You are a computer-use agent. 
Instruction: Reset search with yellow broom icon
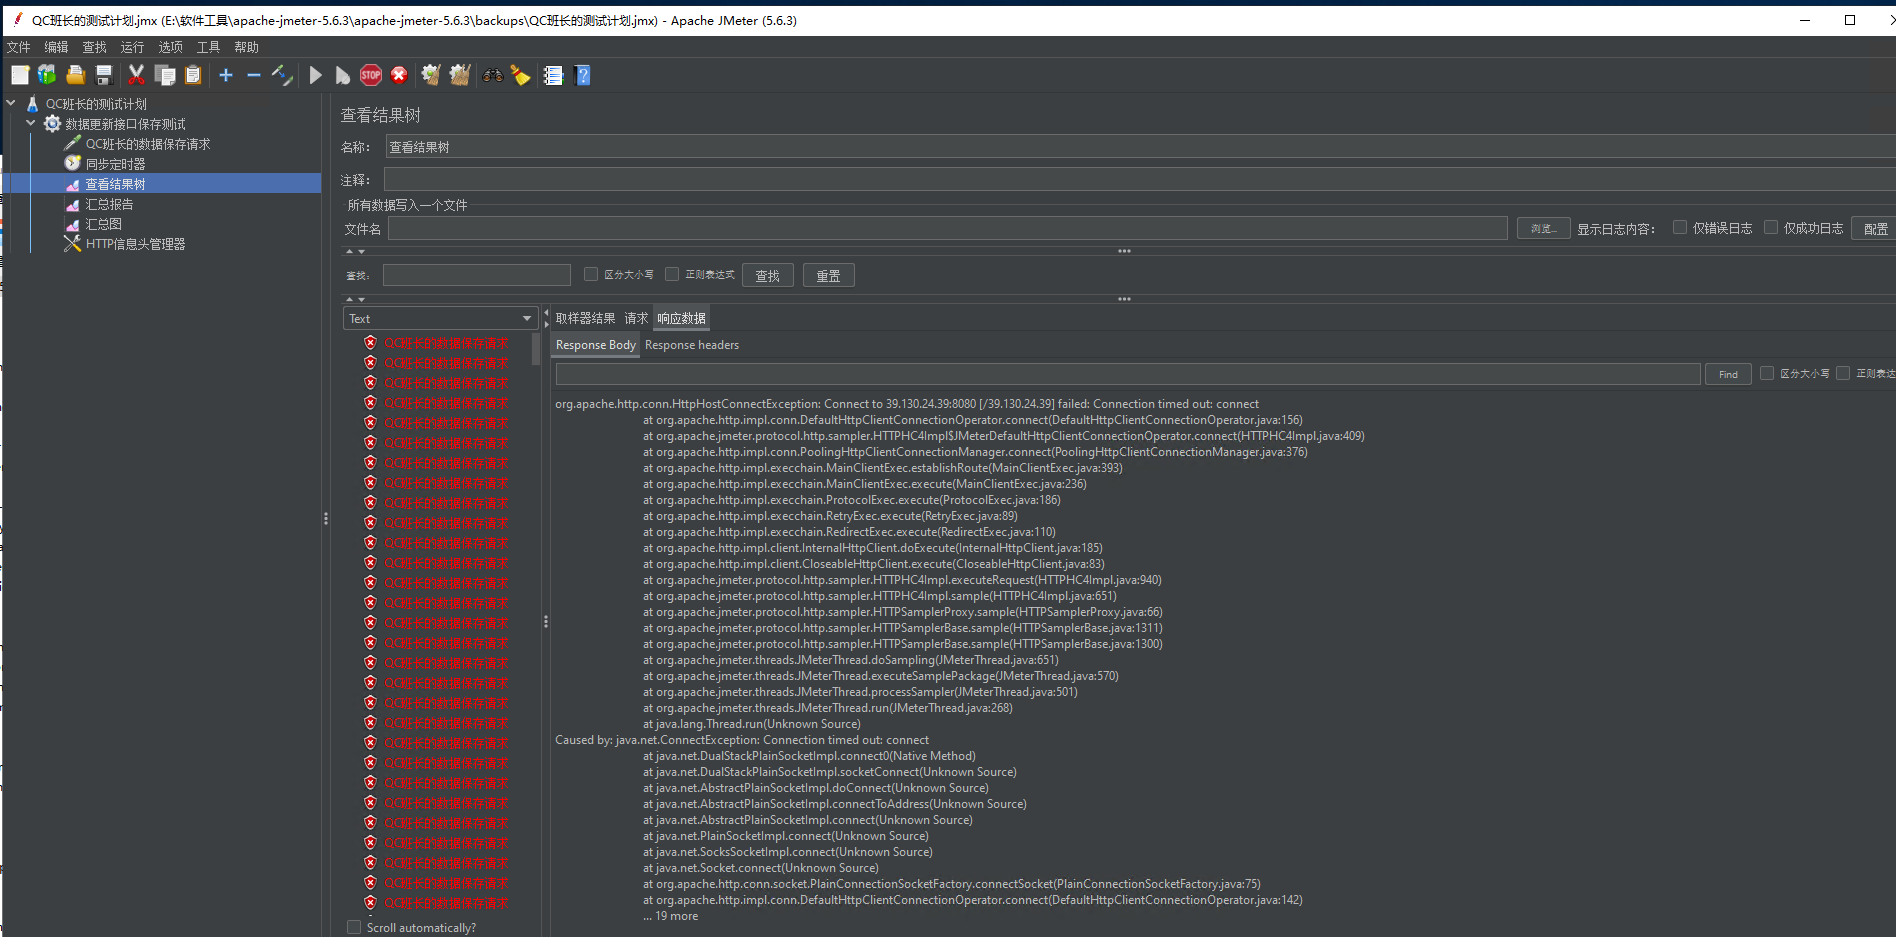tap(521, 75)
